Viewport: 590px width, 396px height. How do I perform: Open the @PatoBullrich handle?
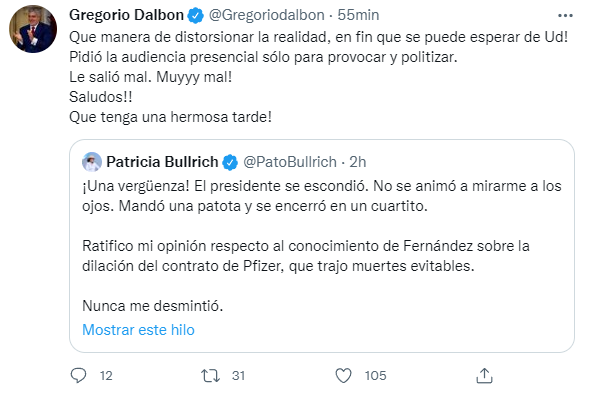tap(290, 162)
